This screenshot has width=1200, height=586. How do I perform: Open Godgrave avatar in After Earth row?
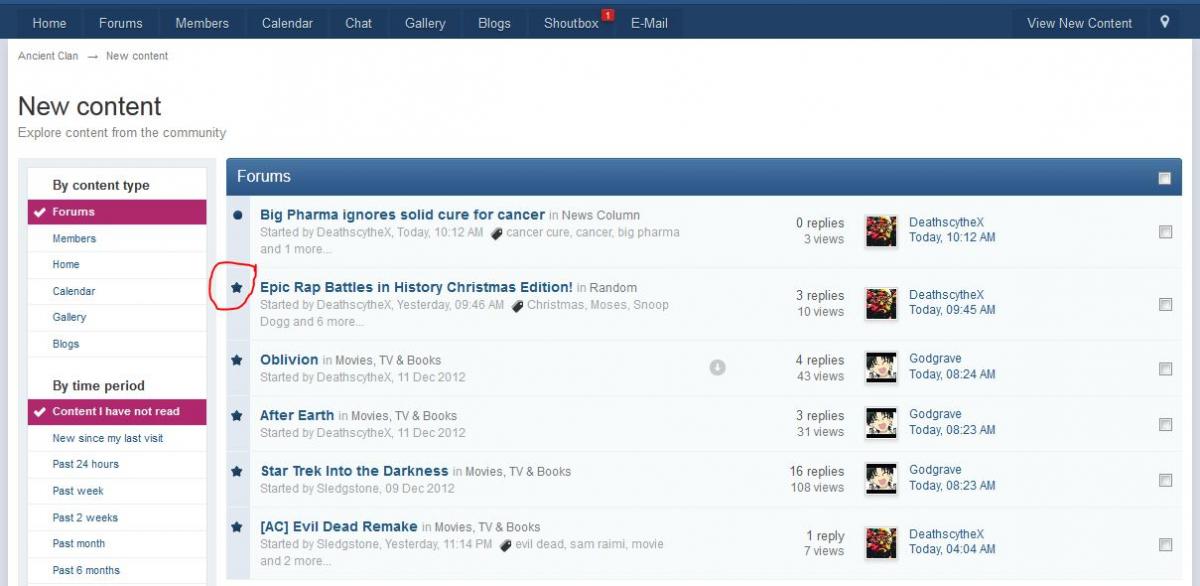coord(881,423)
